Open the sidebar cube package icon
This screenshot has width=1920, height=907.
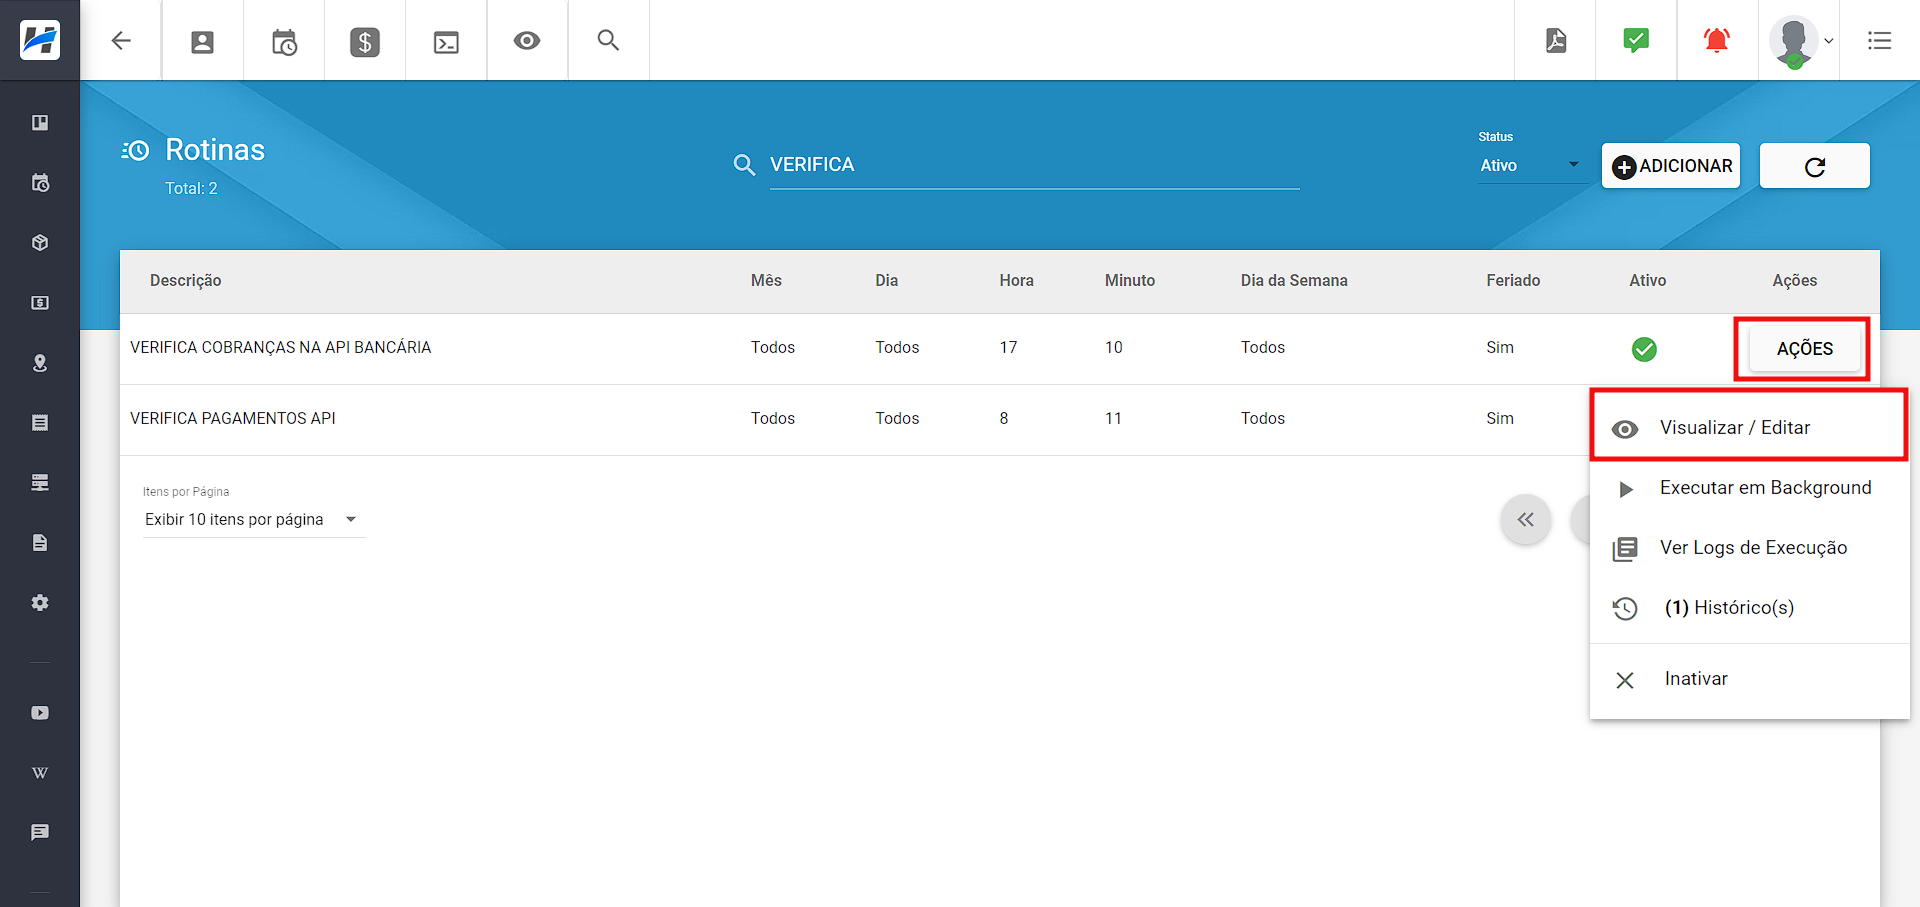(x=40, y=243)
